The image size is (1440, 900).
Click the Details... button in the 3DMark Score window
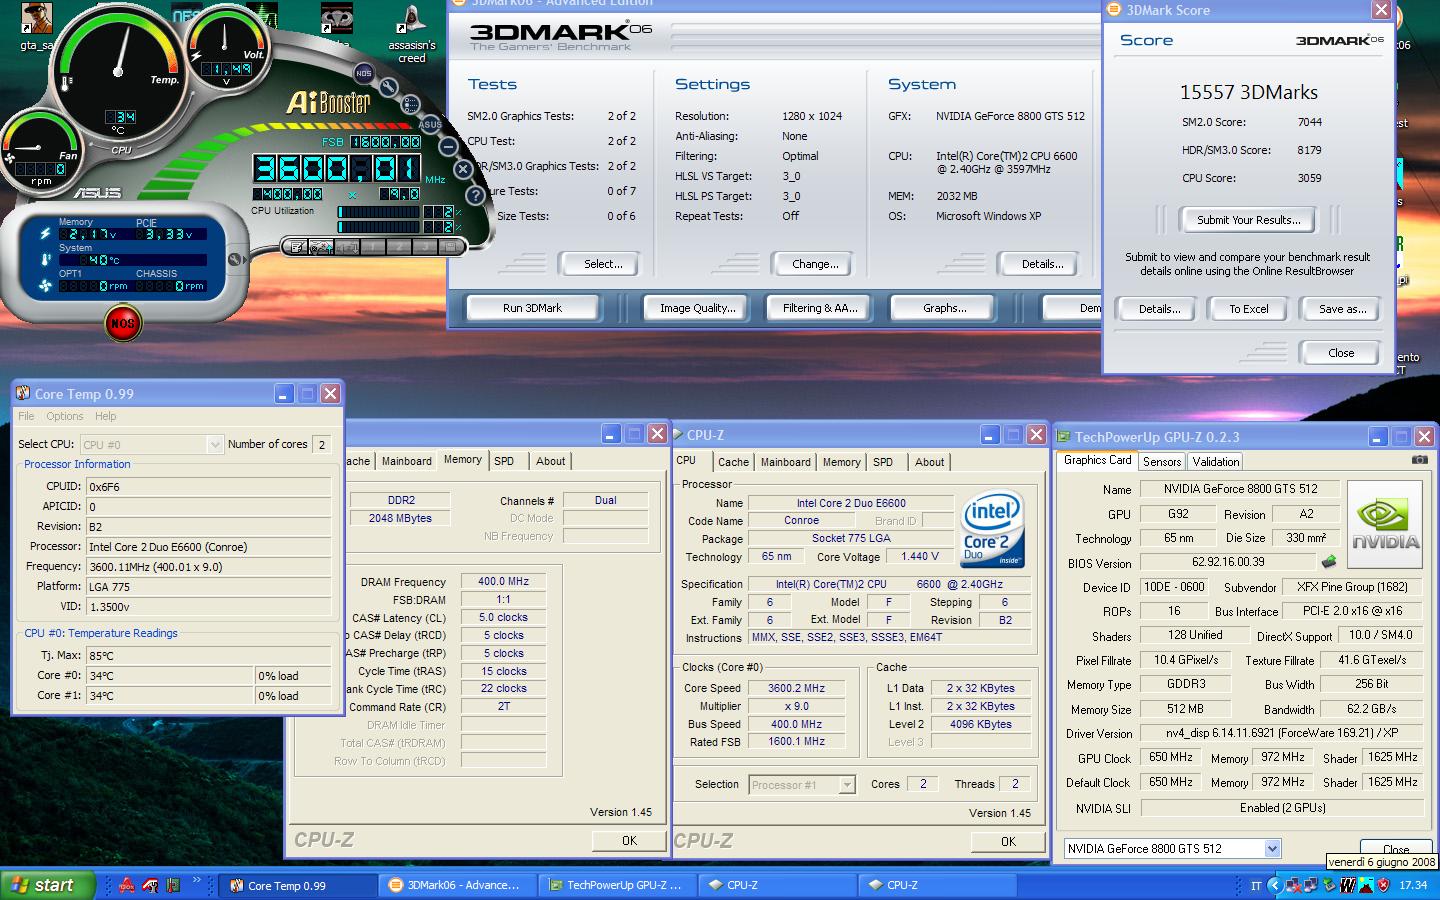[x=1158, y=309]
